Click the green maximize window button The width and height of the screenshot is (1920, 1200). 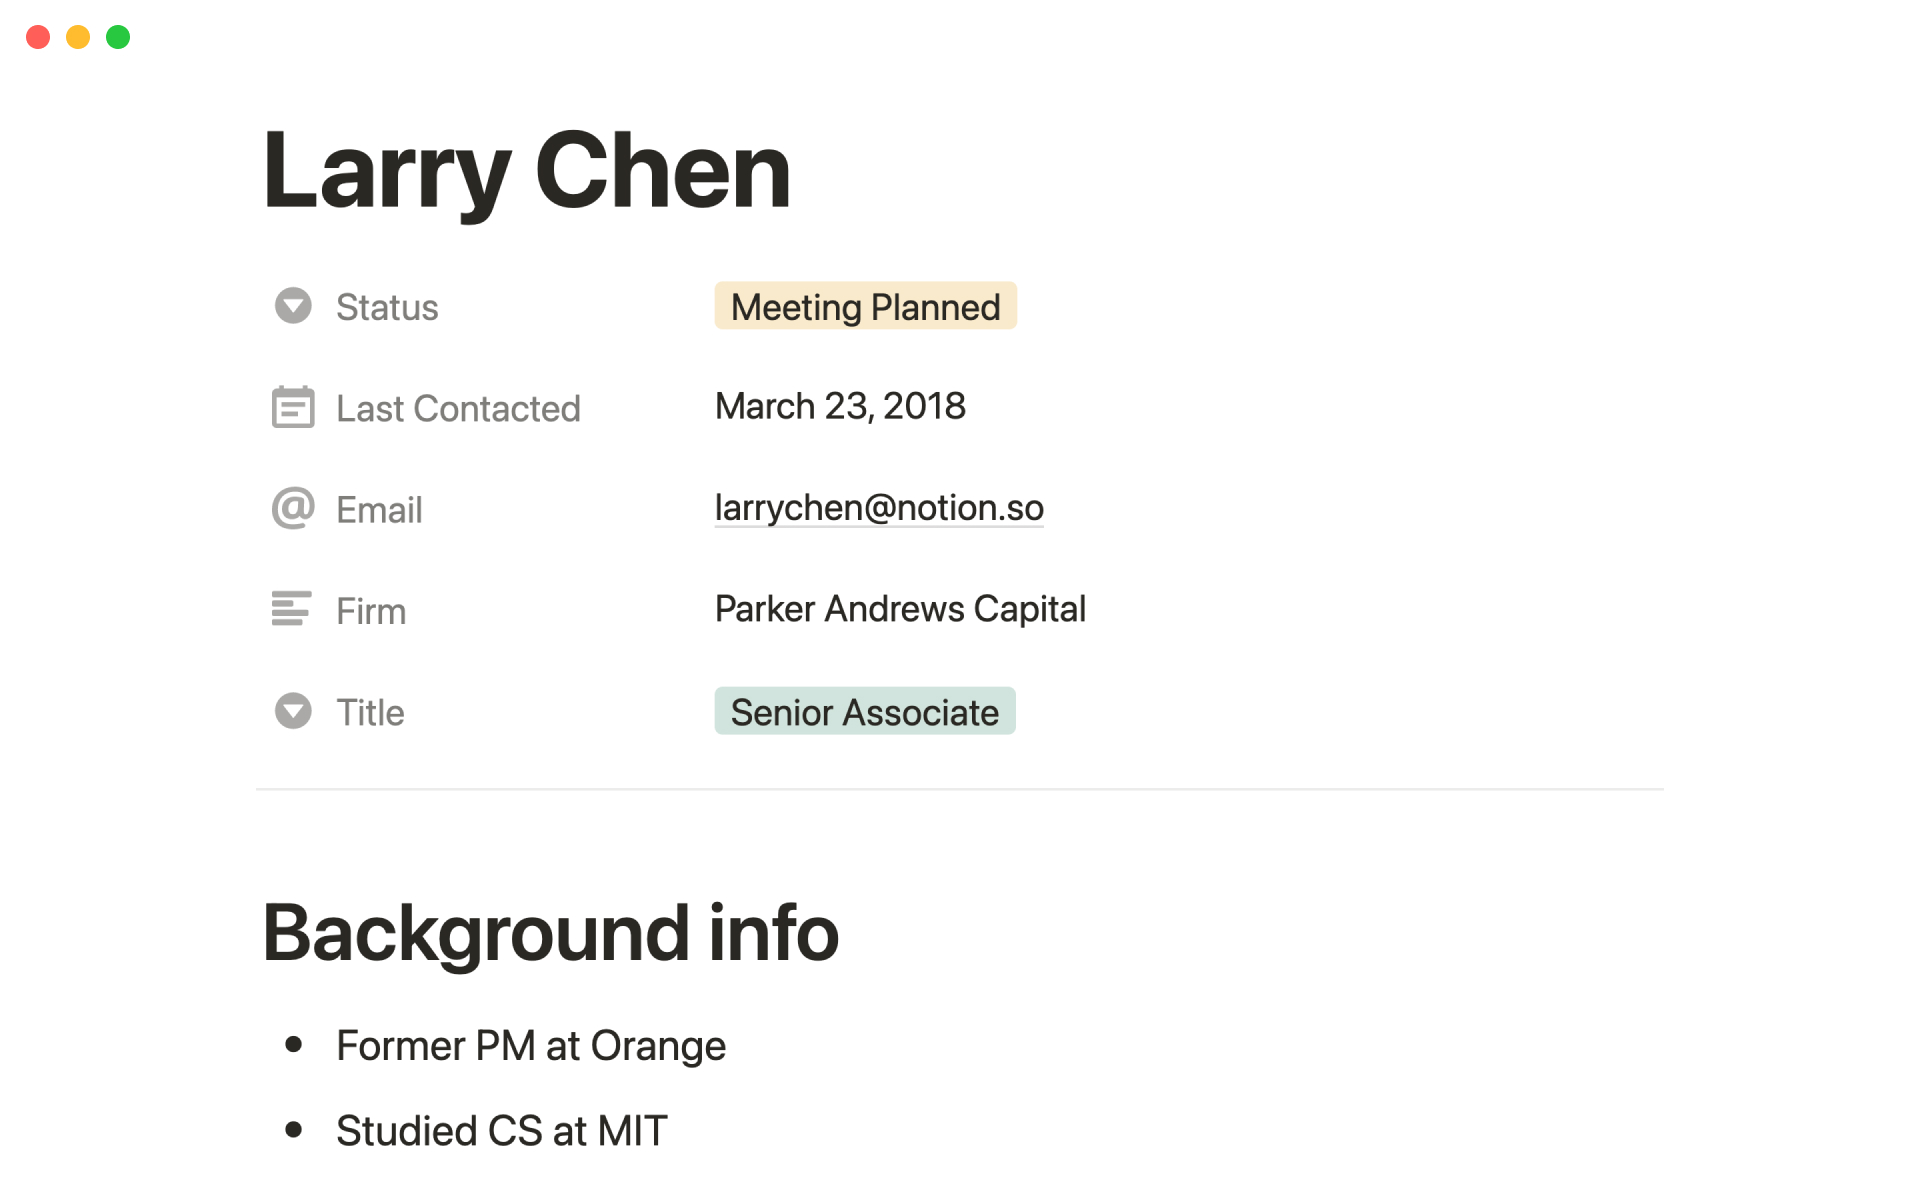(x=118, y=37)
